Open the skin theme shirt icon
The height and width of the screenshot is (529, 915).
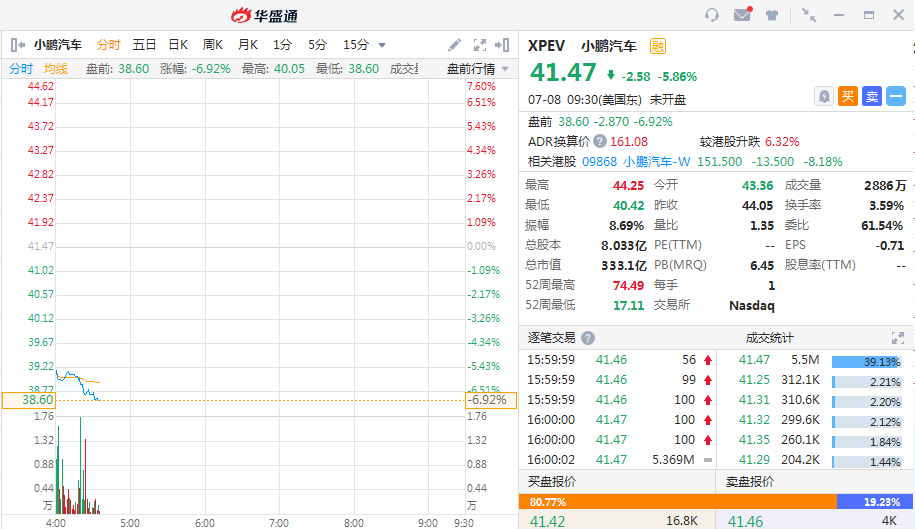click(772, 15)
